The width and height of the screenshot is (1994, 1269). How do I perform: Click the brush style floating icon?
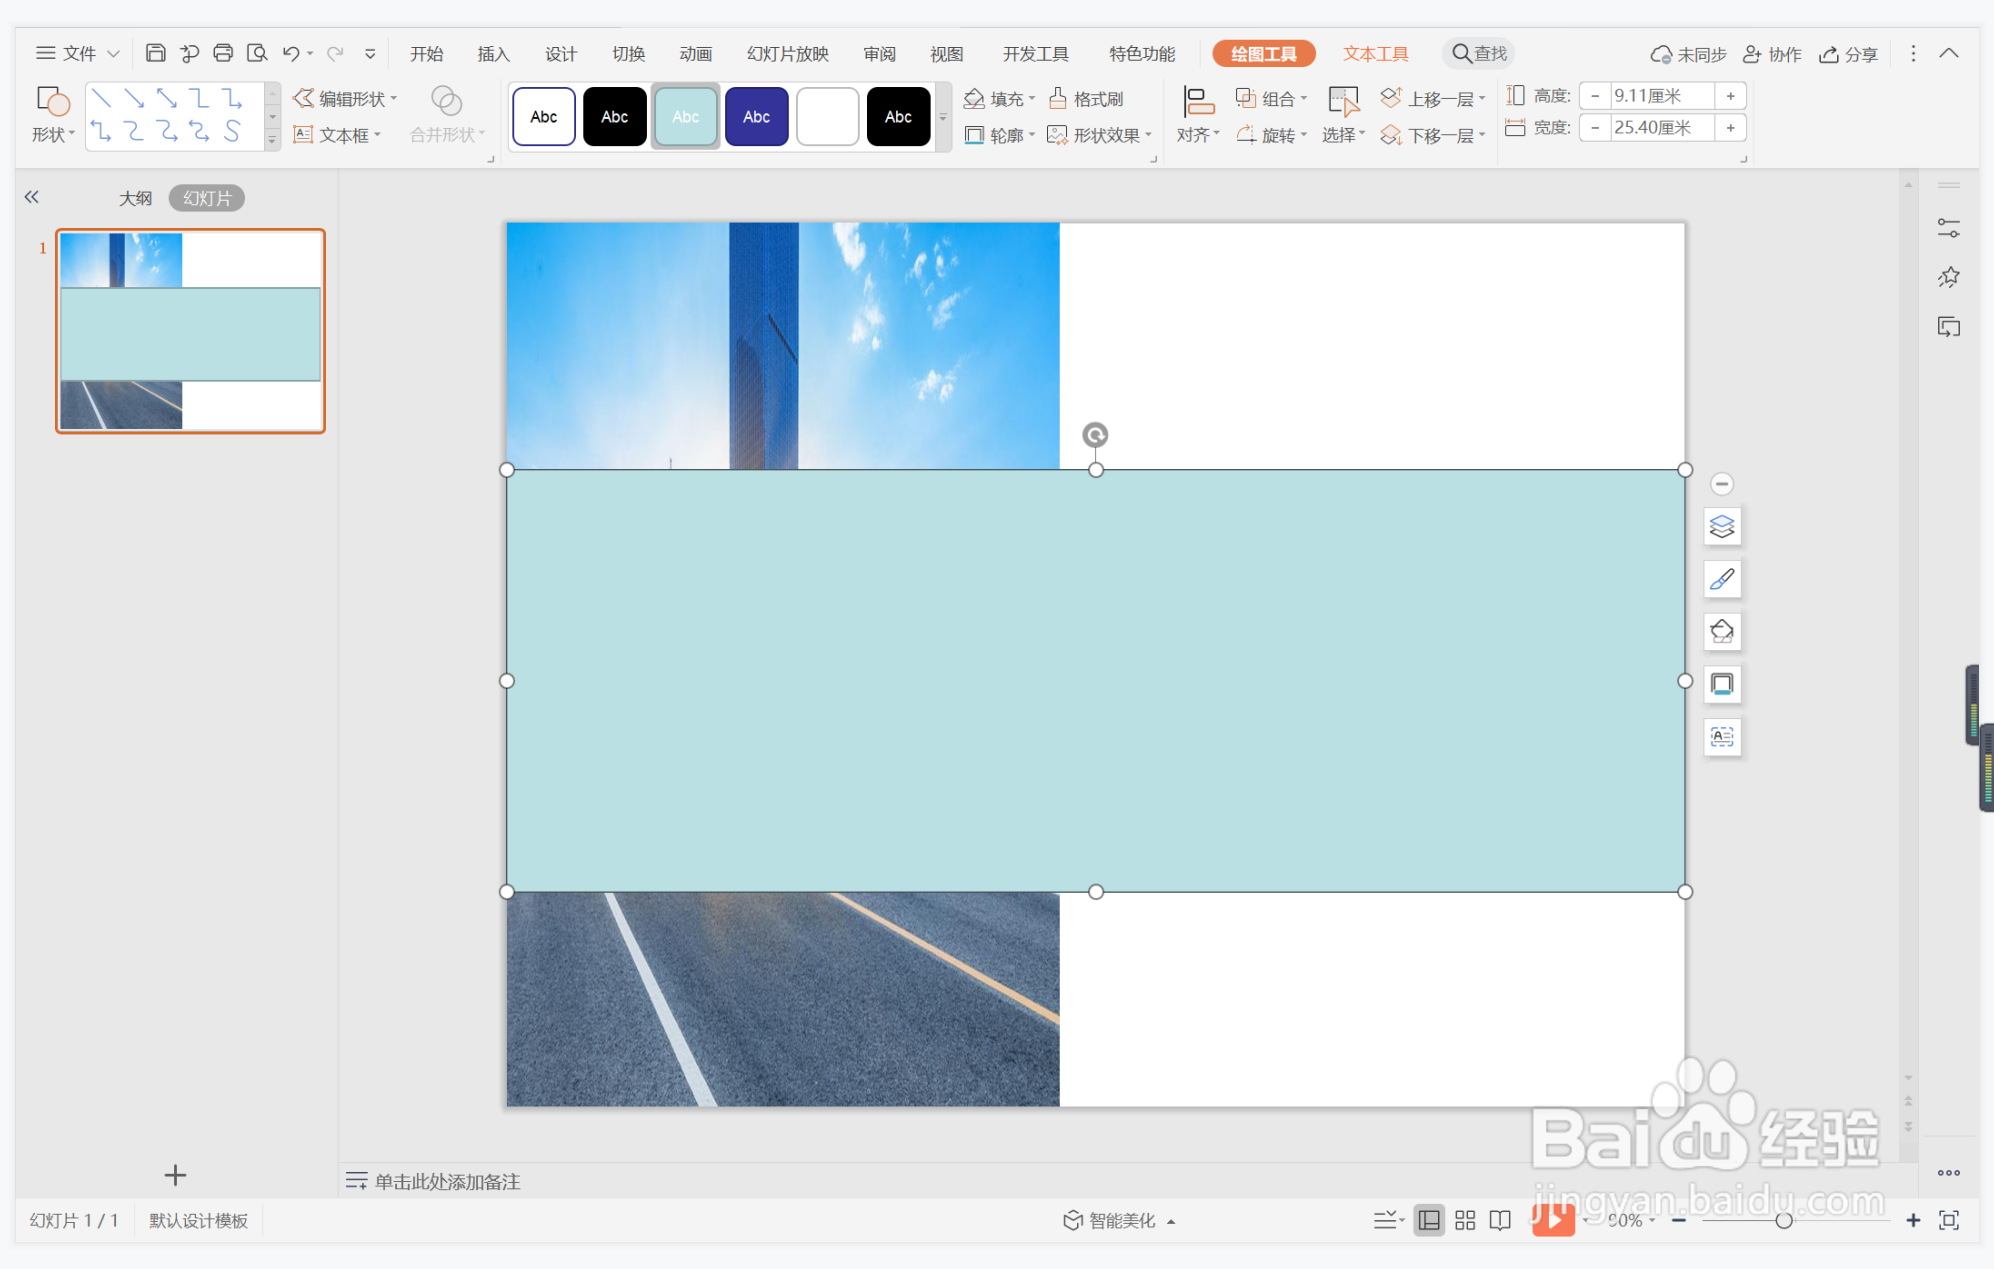coord(1721,579)
